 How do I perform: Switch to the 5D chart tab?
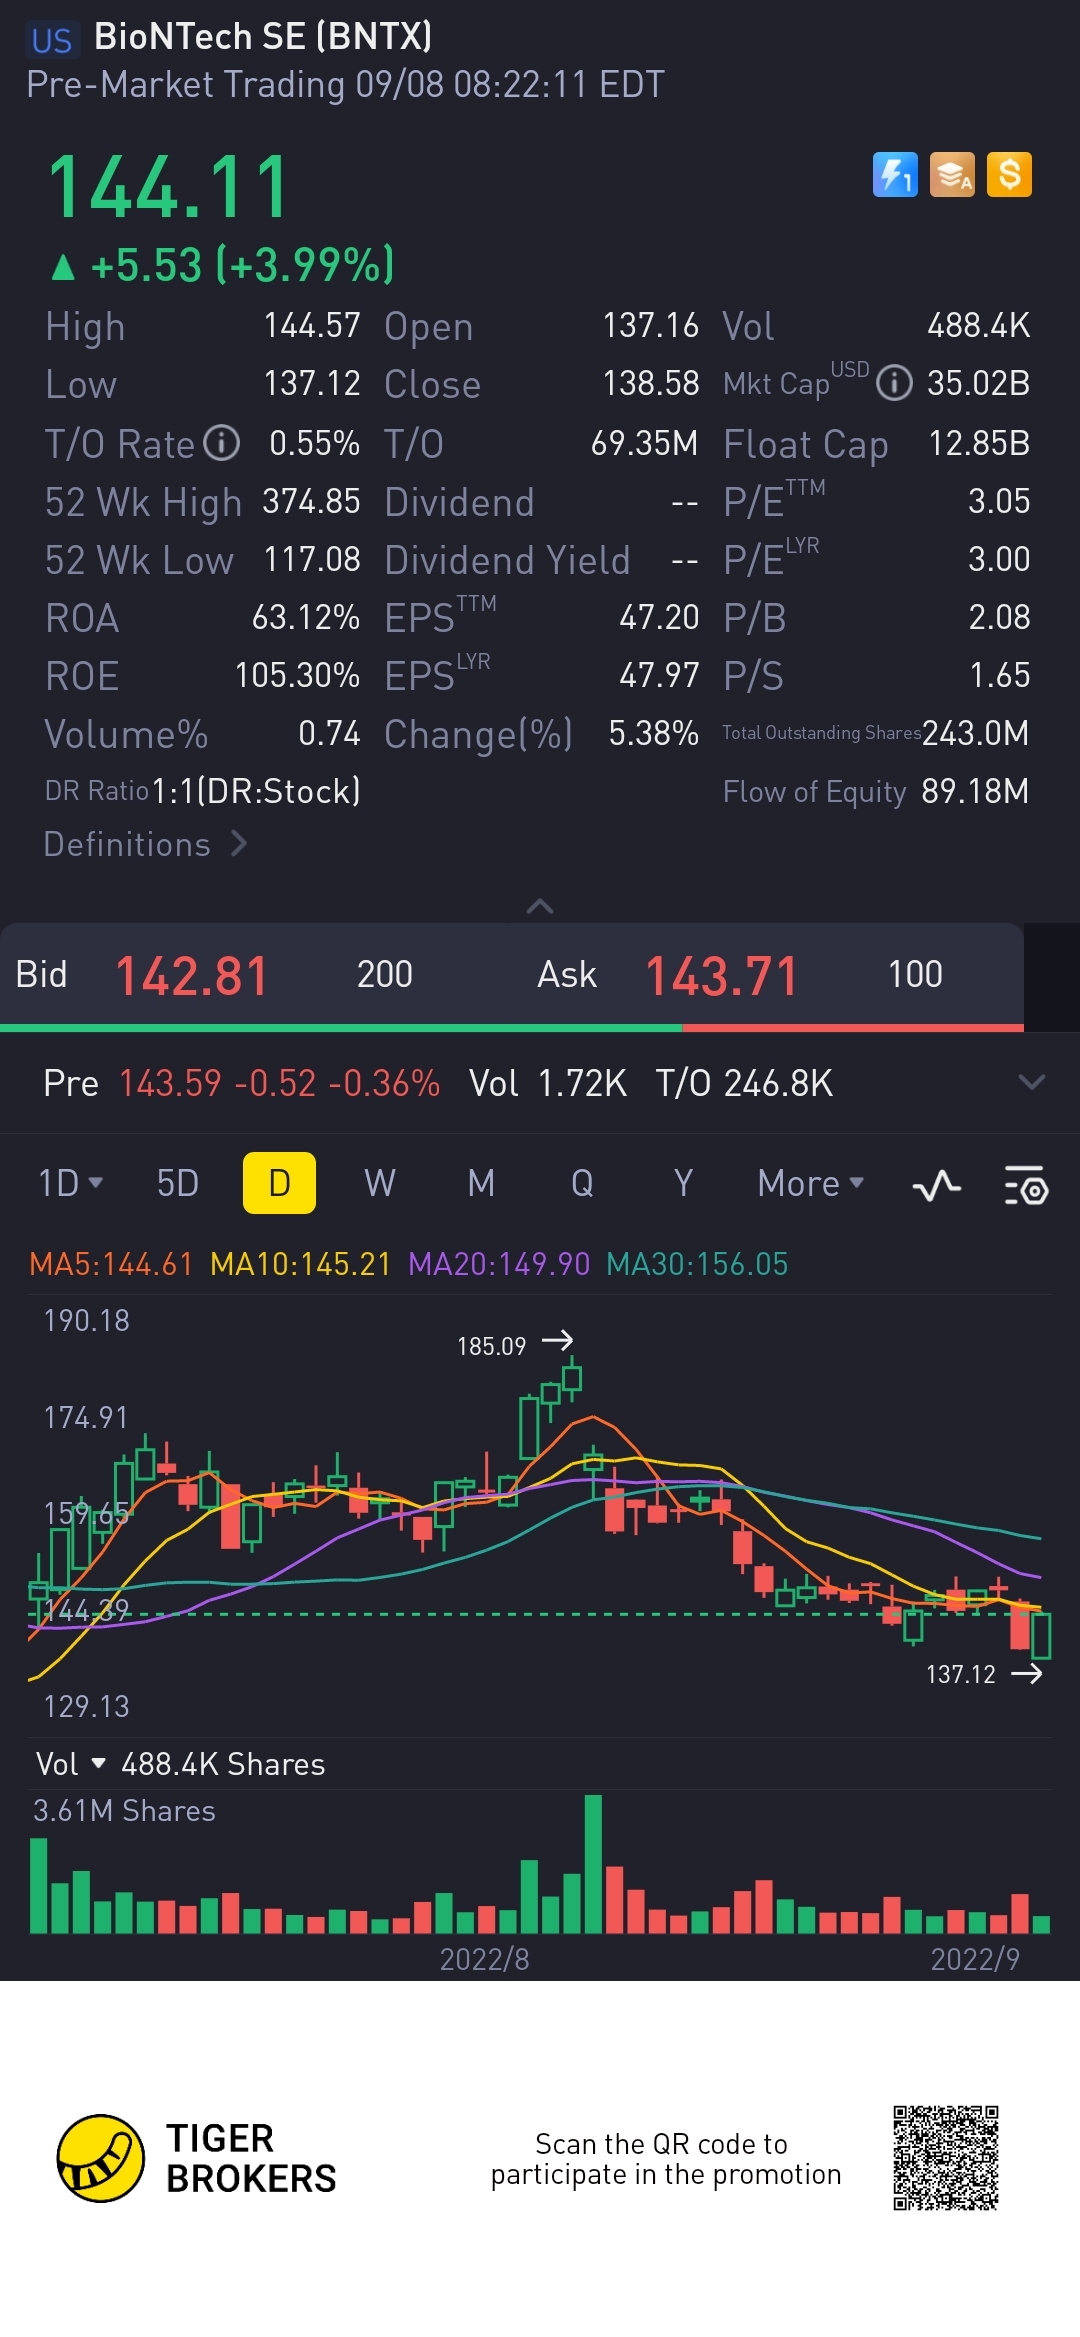tap(178, 1183)
